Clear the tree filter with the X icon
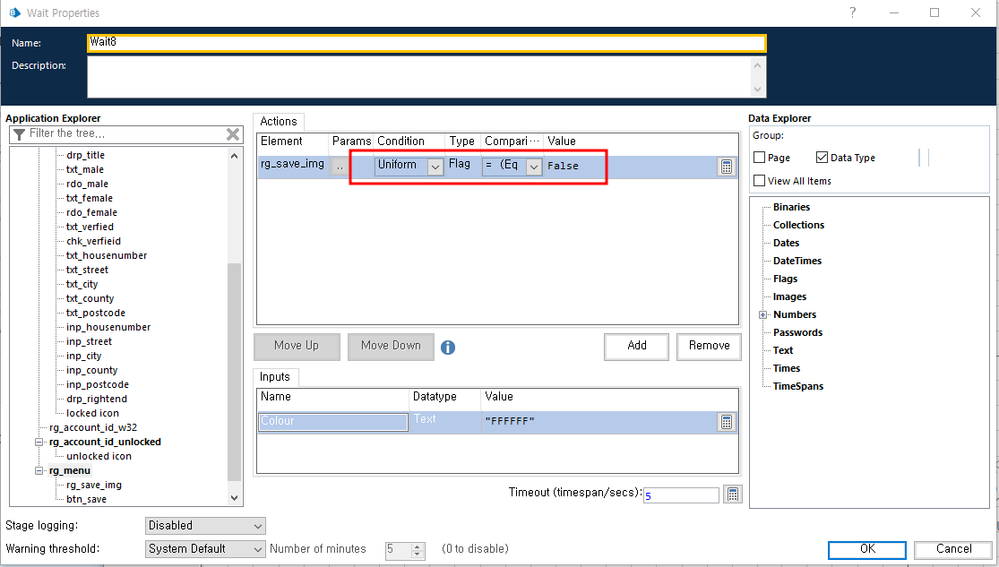The width and height of the screenshot is (999, 567). (x=232, y=134)
